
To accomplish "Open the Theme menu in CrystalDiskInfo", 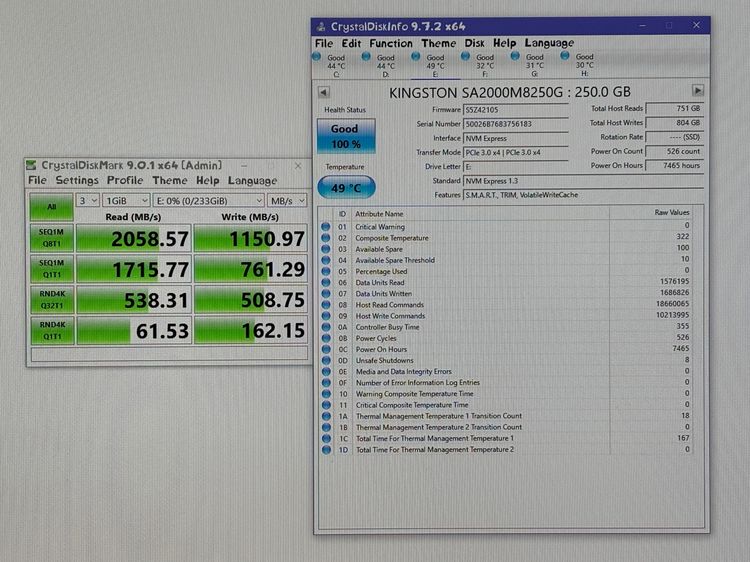I will click(x=439, y=44).
